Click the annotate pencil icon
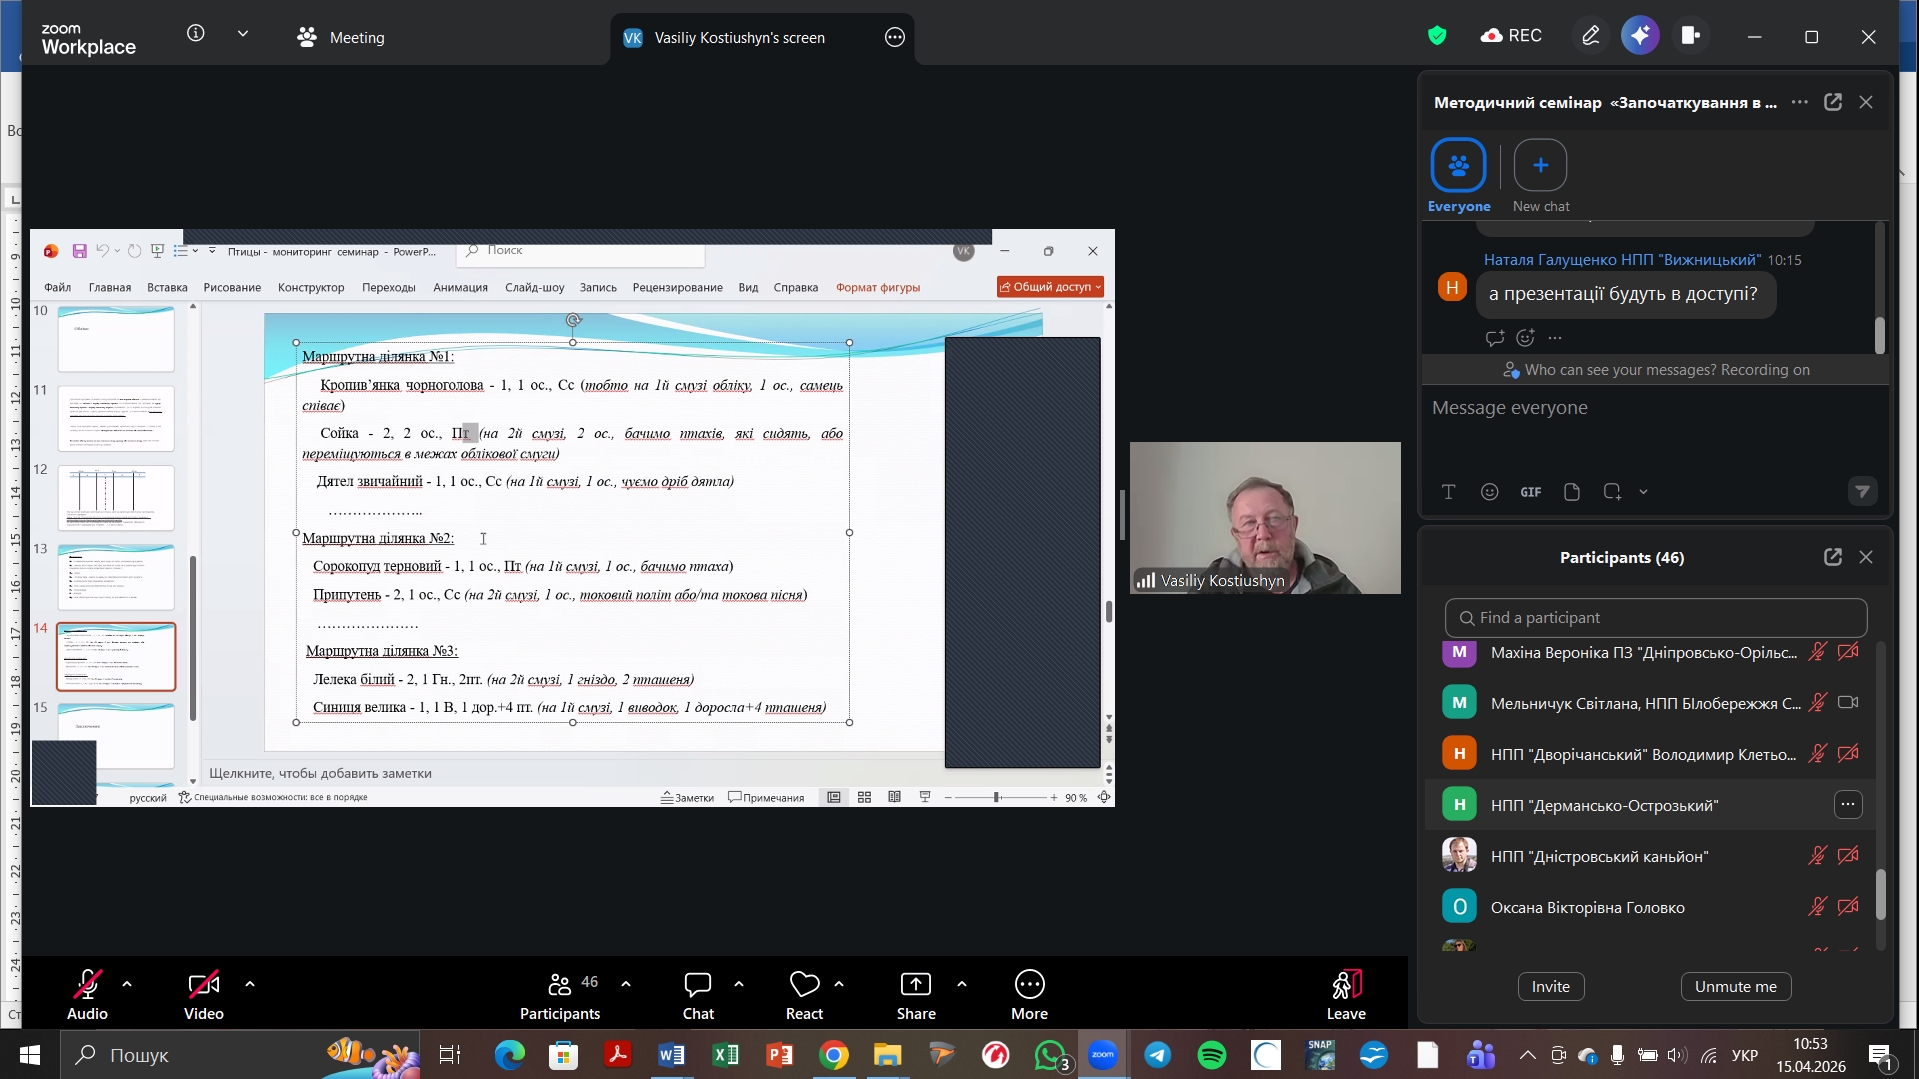 [x=1590, y=36]
